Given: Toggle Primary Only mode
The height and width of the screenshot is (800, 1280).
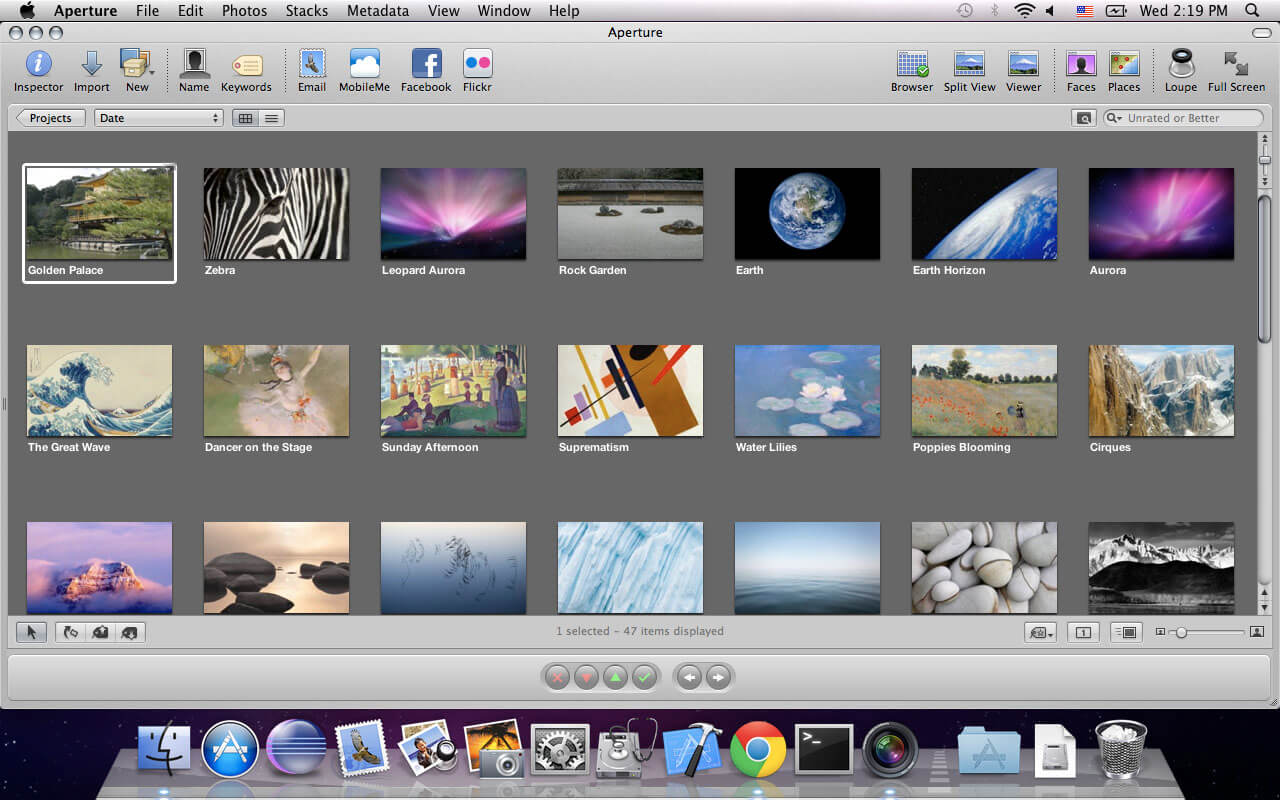Looking at the screenshot, I should (1083, 632).
